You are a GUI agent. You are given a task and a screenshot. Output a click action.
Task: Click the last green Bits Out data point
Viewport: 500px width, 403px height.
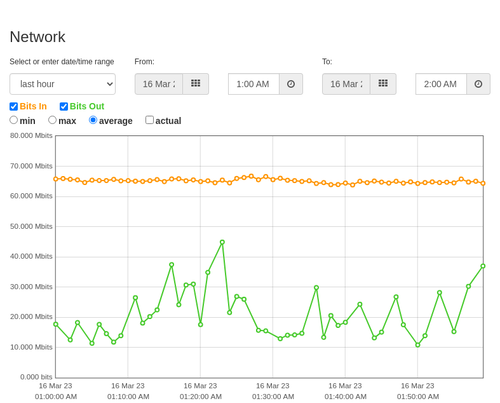point(483,266)
